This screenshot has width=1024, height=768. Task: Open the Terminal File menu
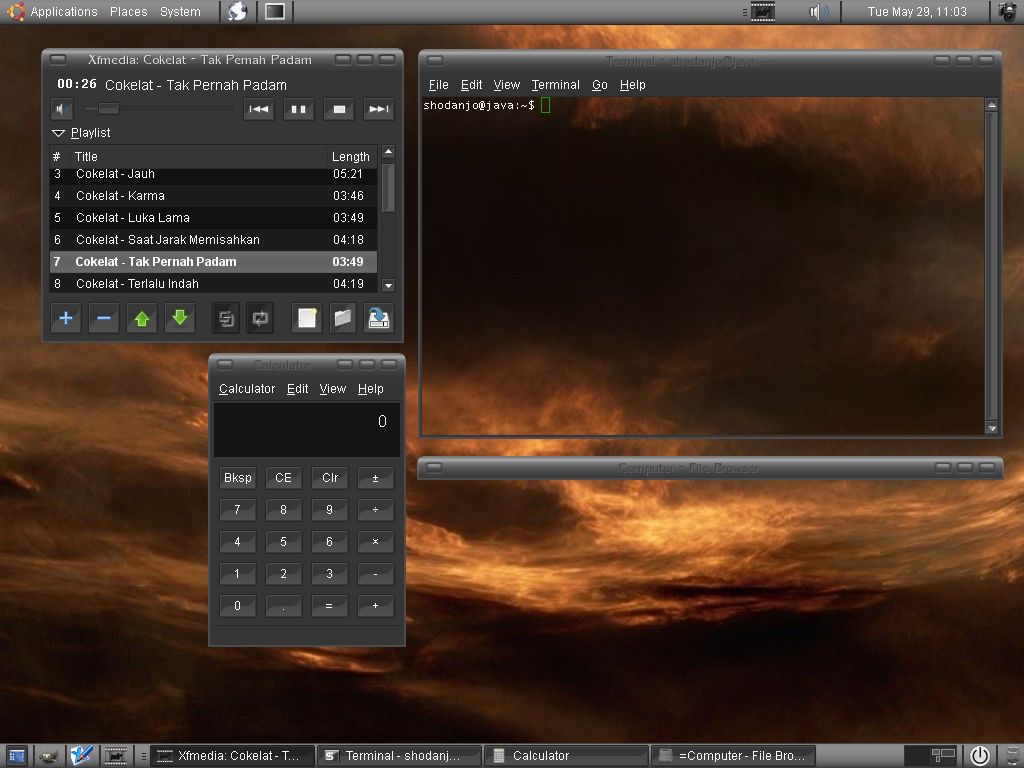point(438,85)
